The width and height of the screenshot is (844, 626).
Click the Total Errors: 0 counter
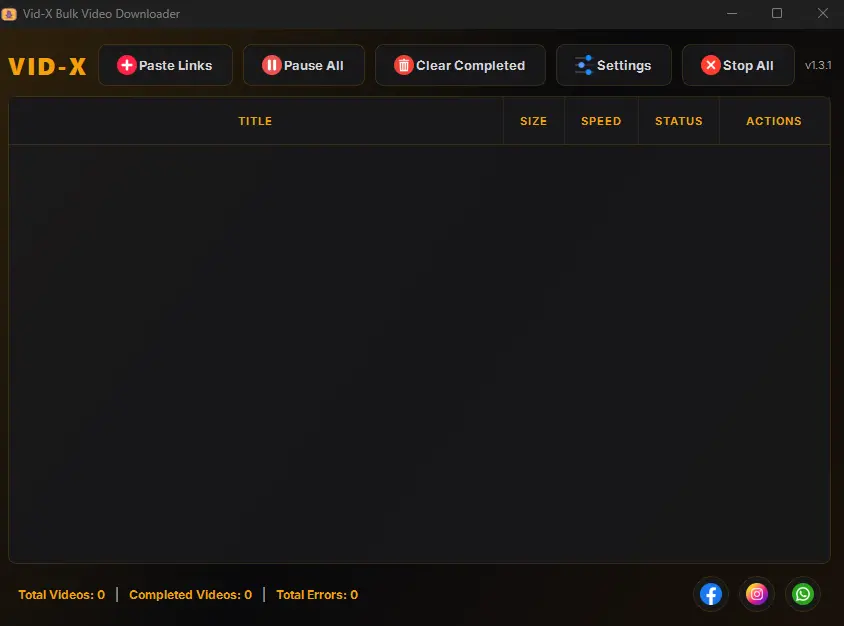317,595
